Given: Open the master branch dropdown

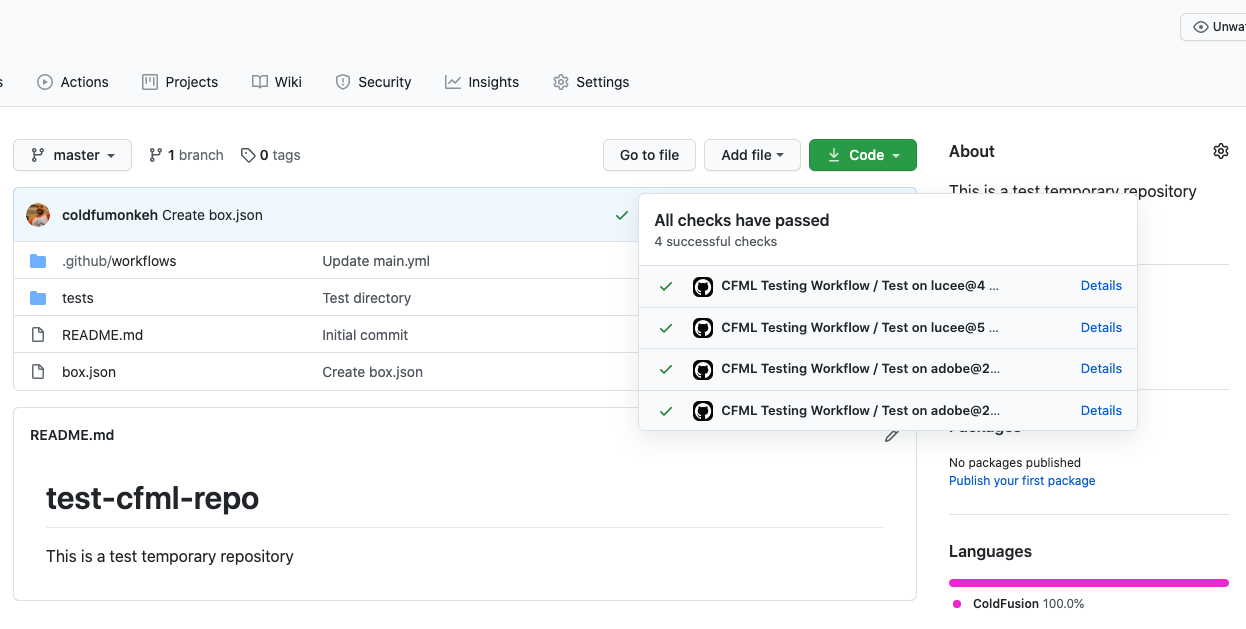Looking at the screenshot, I should [x=72, y=155].
